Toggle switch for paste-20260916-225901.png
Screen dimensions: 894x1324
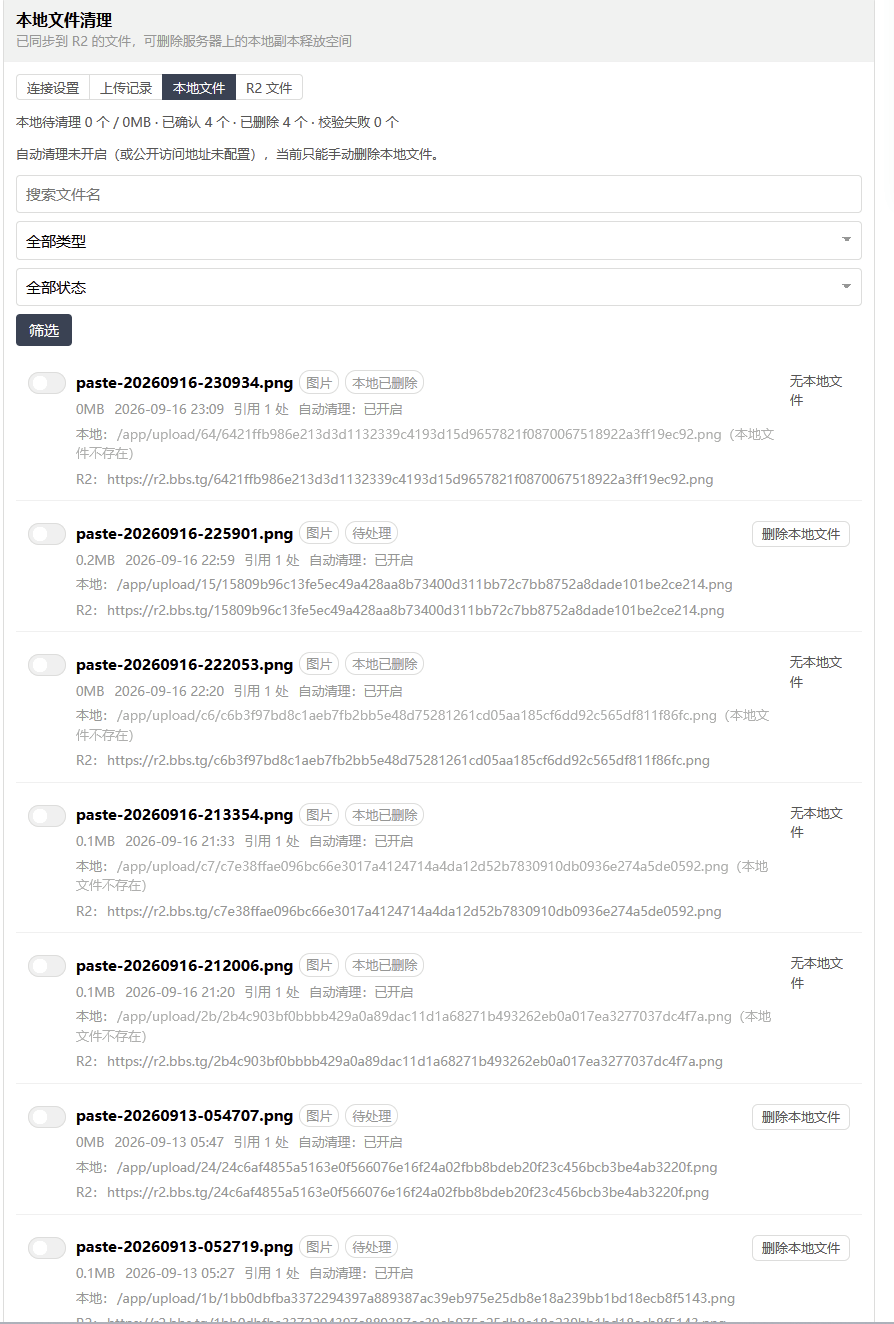tap(47, 534)
